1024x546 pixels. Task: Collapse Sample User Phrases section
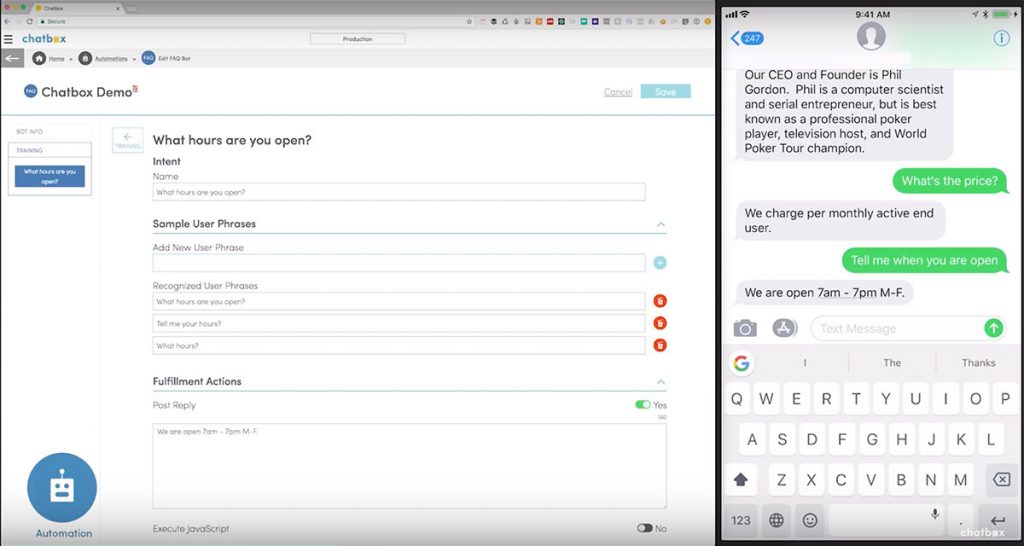click(x=661, y=224)
